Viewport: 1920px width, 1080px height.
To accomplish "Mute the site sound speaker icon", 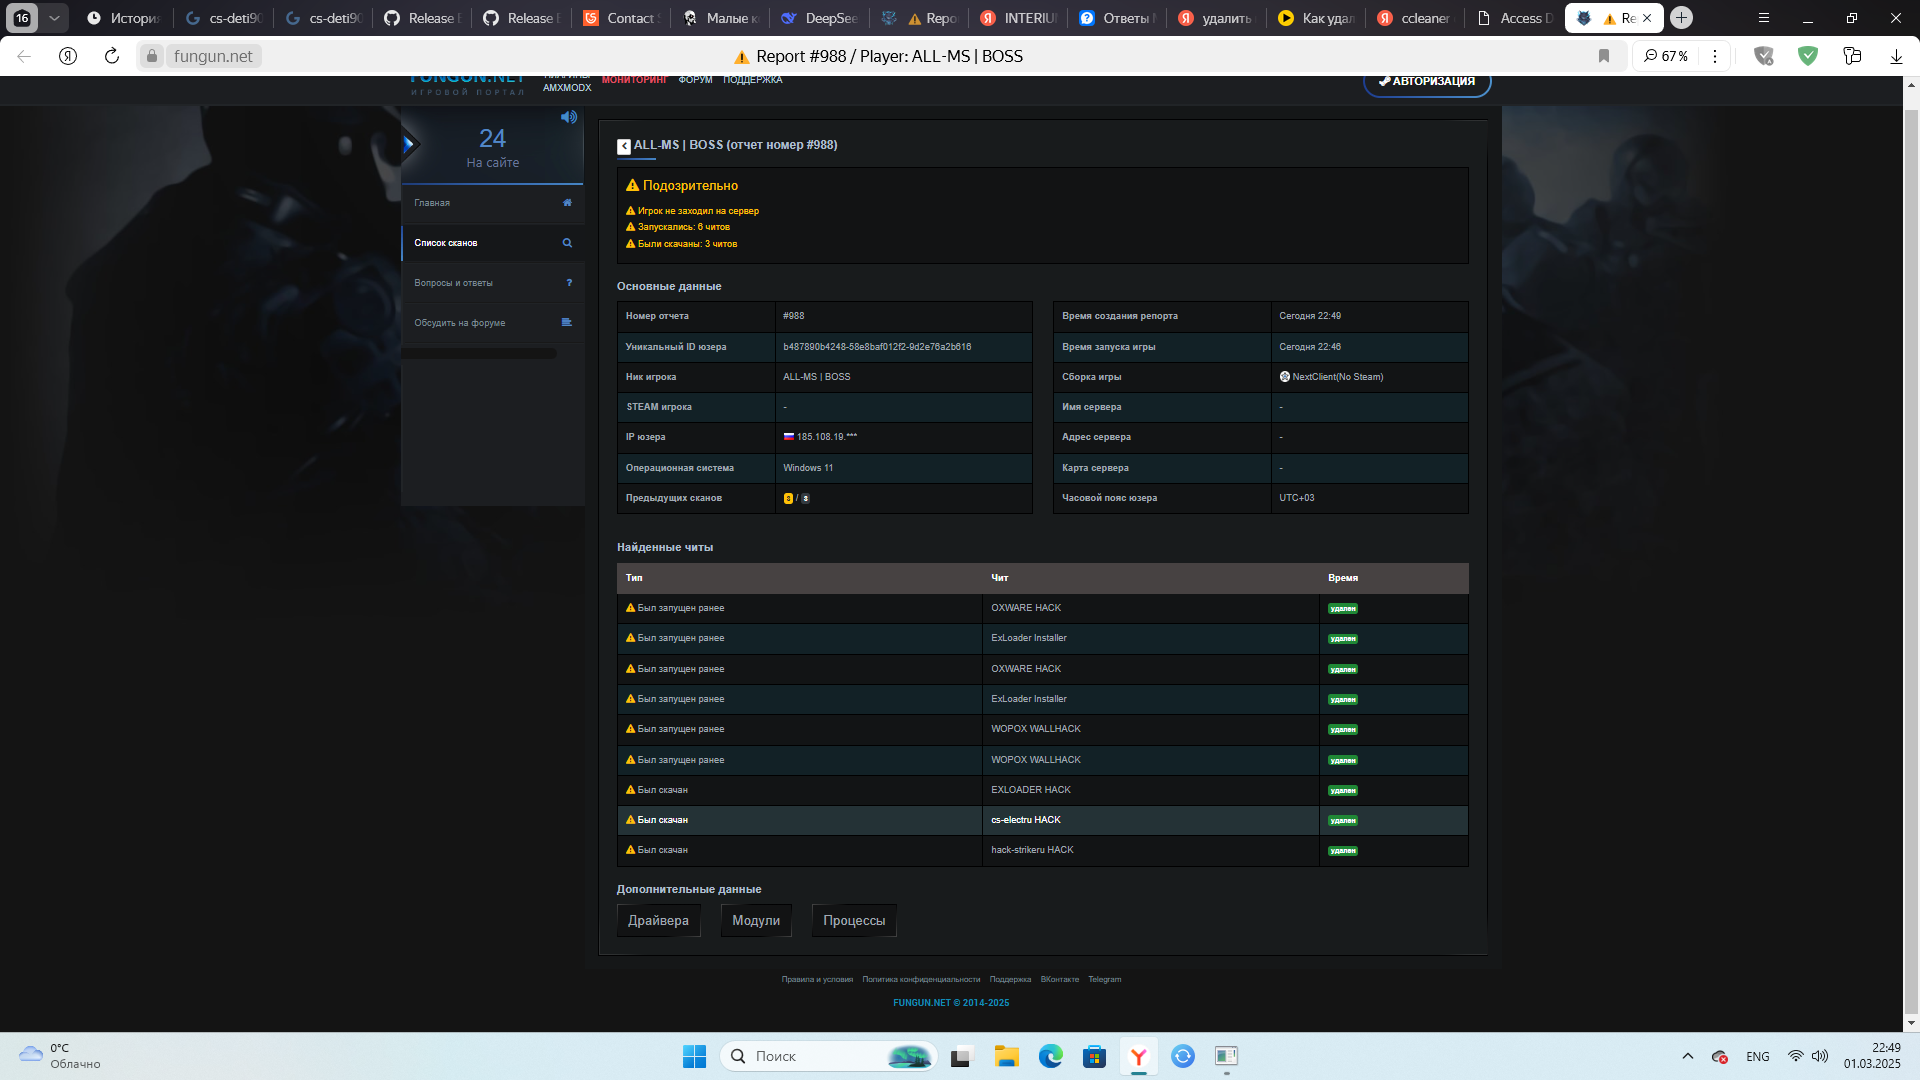I will (x=569, y=117).
